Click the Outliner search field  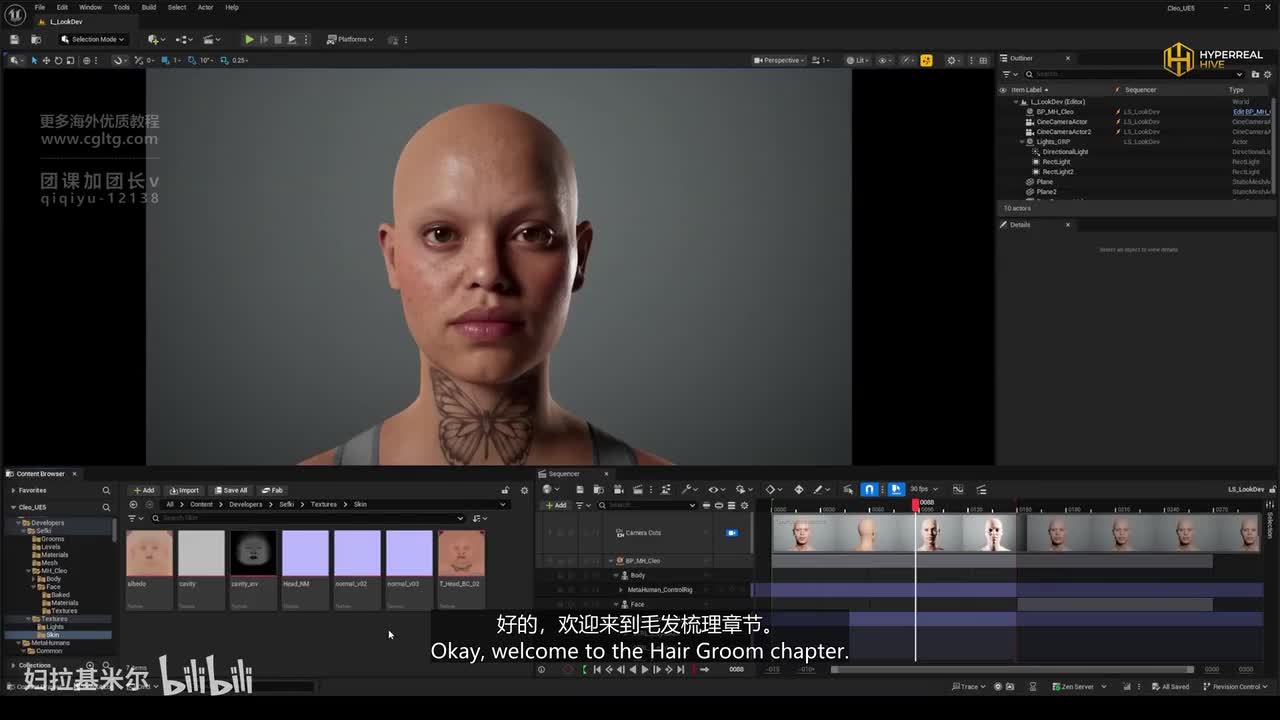[1135, 74]
